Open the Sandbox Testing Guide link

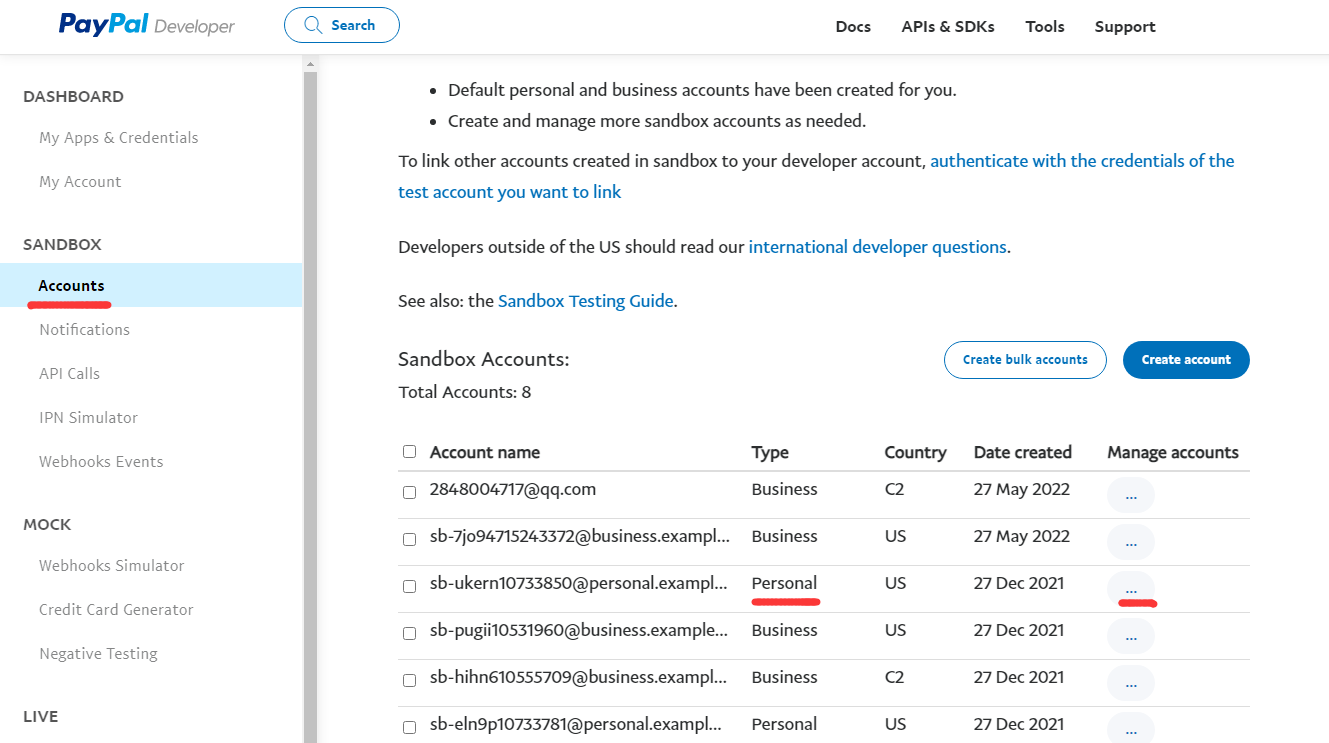585,301
